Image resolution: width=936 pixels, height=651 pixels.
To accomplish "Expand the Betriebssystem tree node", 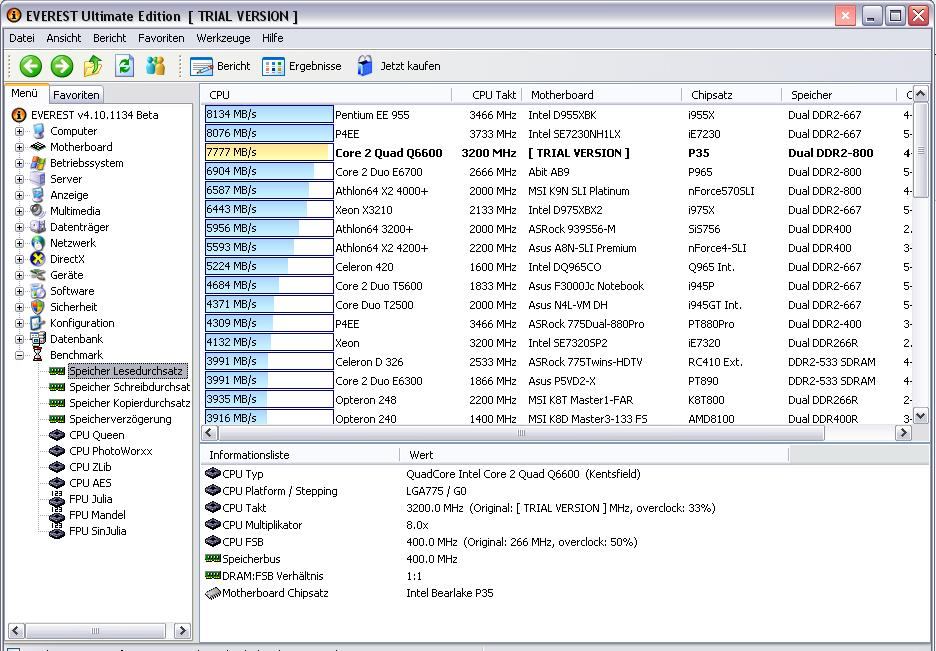I will coord(19,163).
